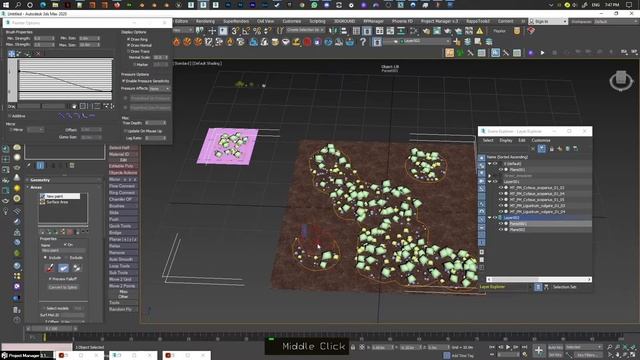Toggle the Enable Pressure Sensitivity checkbox
This screenshot has height=360, width=640.
click(x=124, y=81)
